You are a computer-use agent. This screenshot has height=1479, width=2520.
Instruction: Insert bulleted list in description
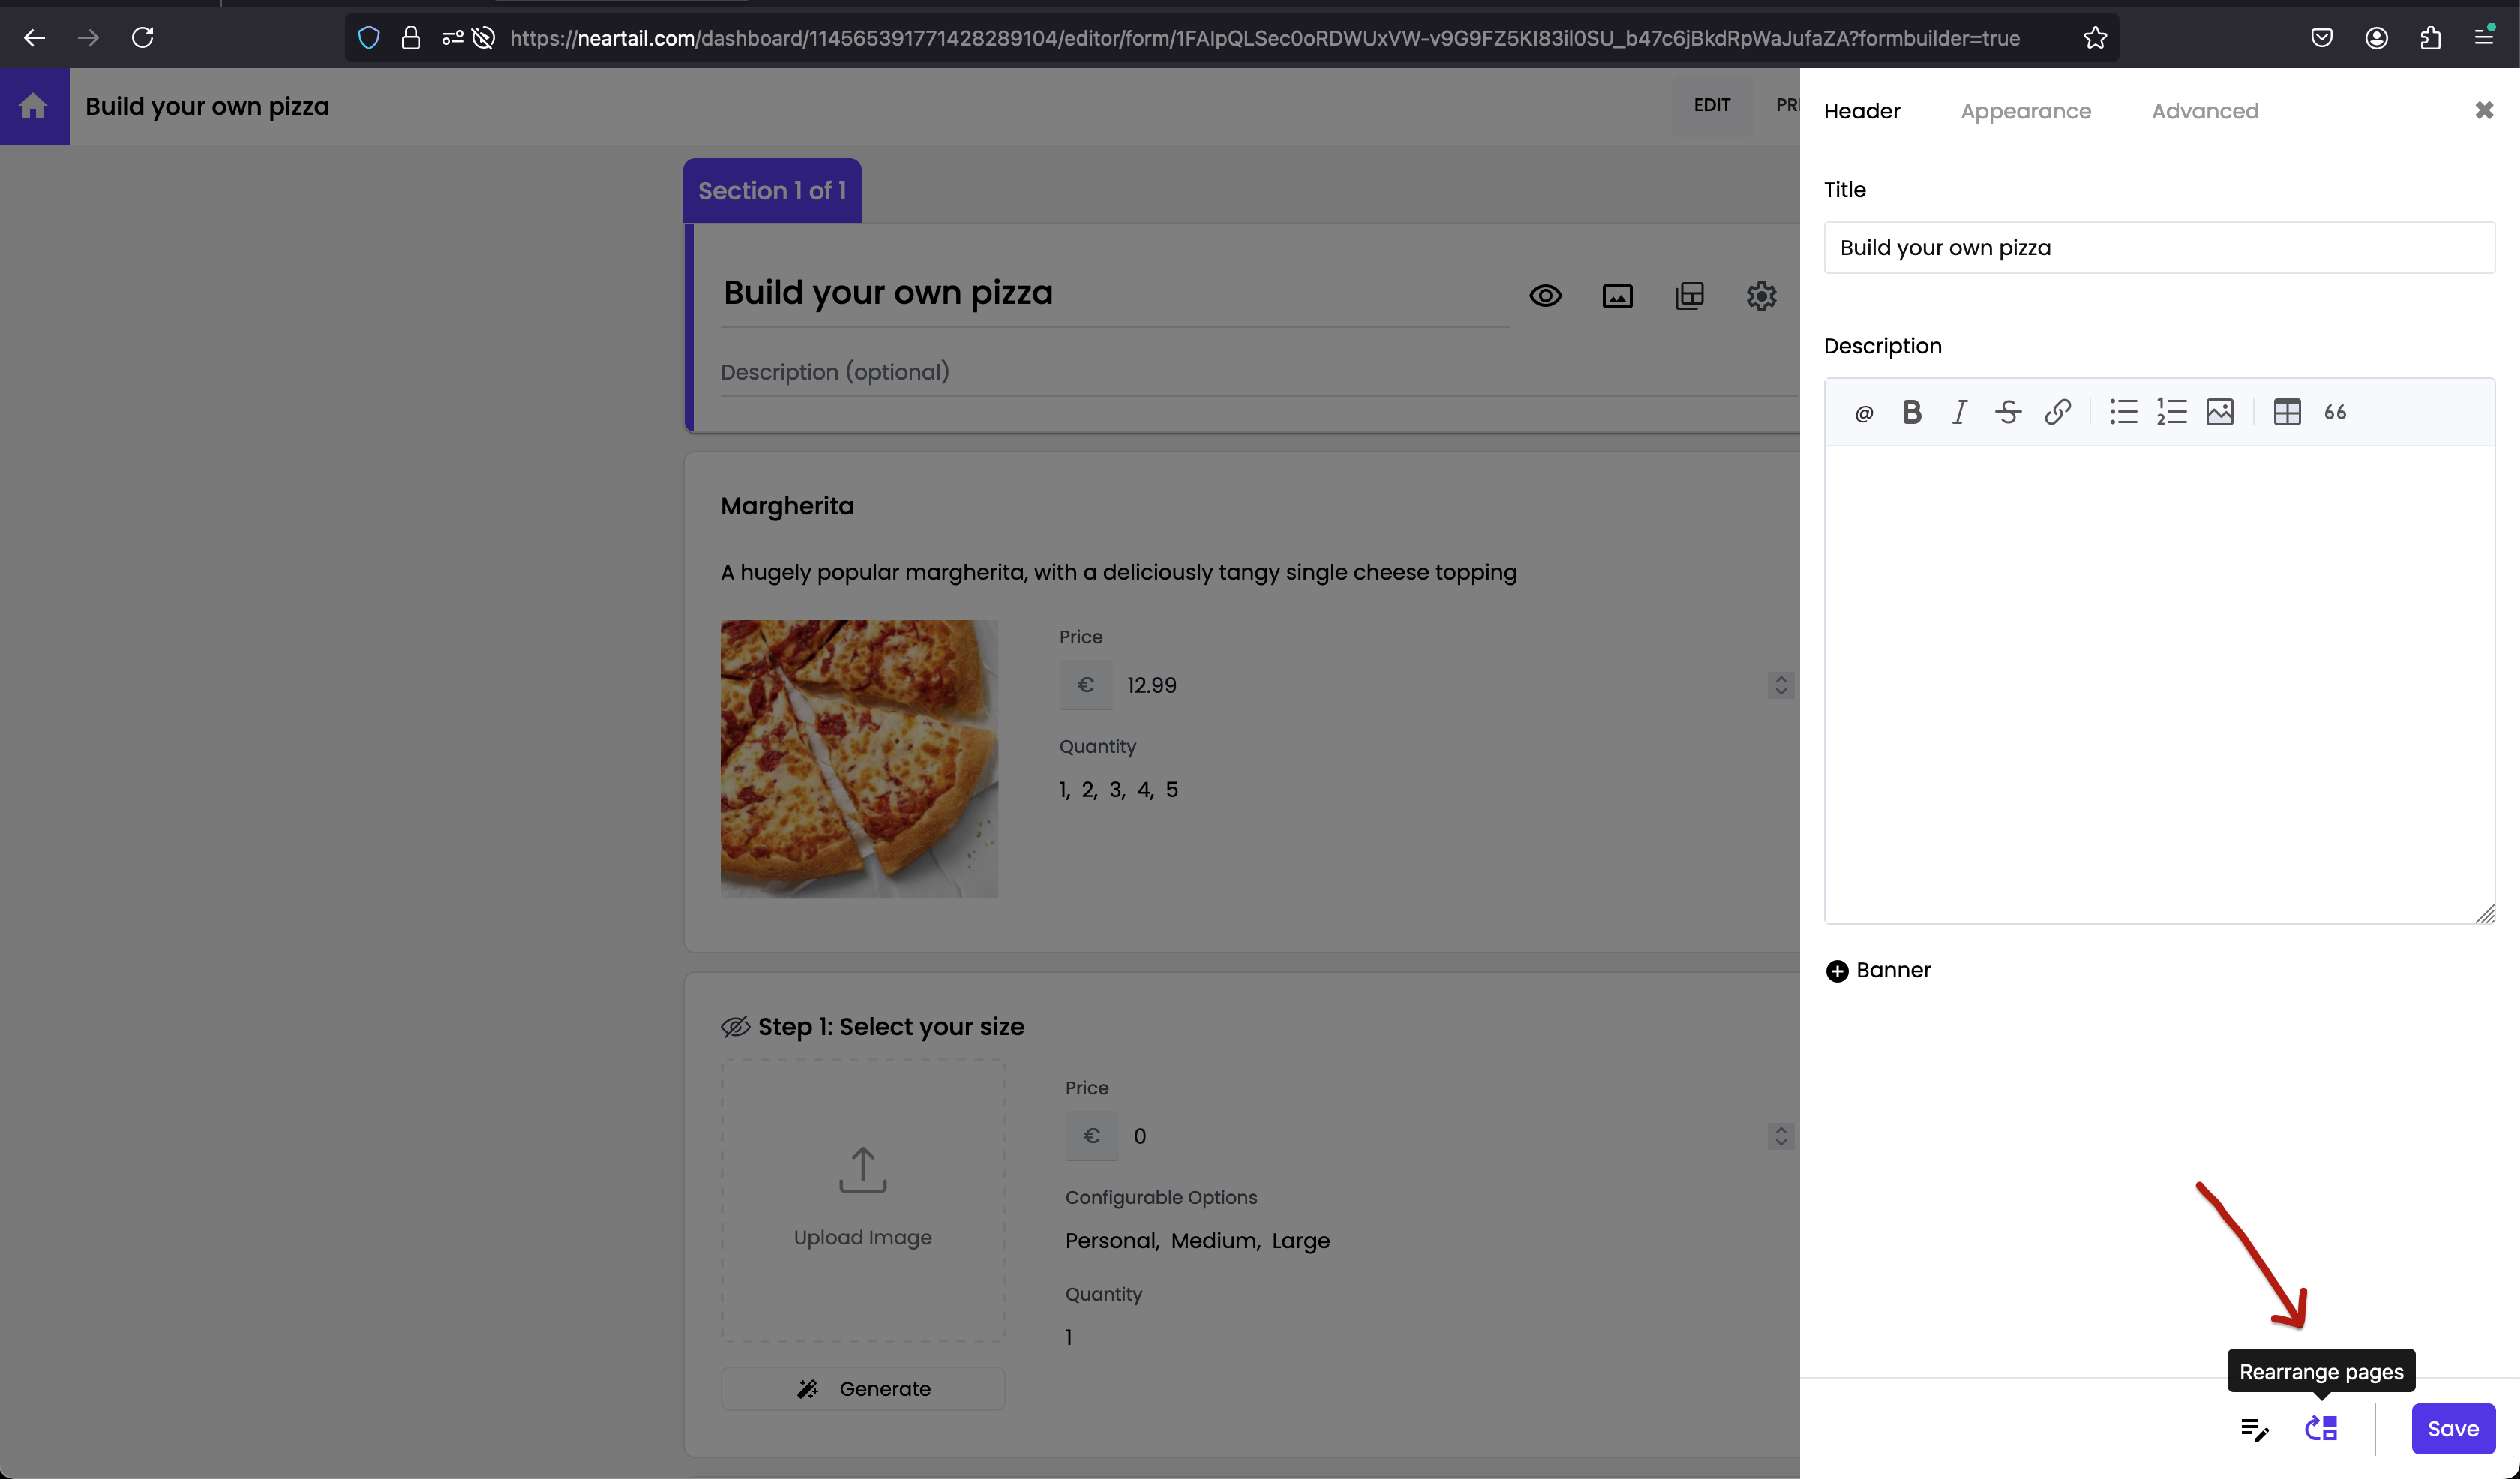(2123, 412)
